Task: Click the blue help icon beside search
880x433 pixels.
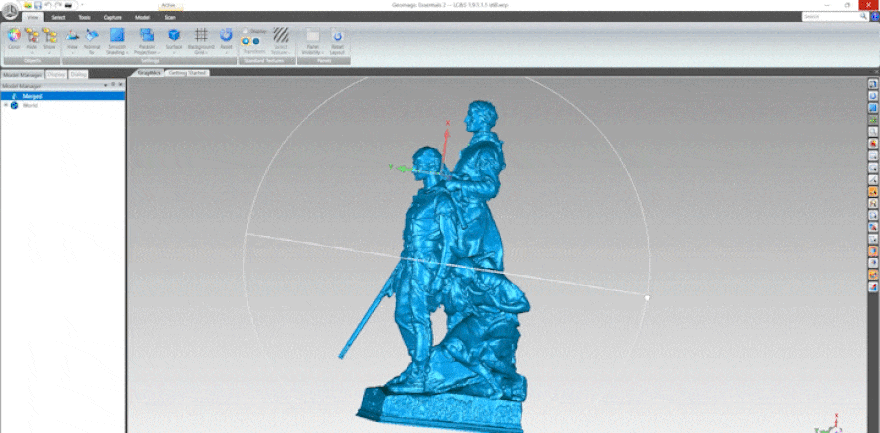Action: (875, 17)
